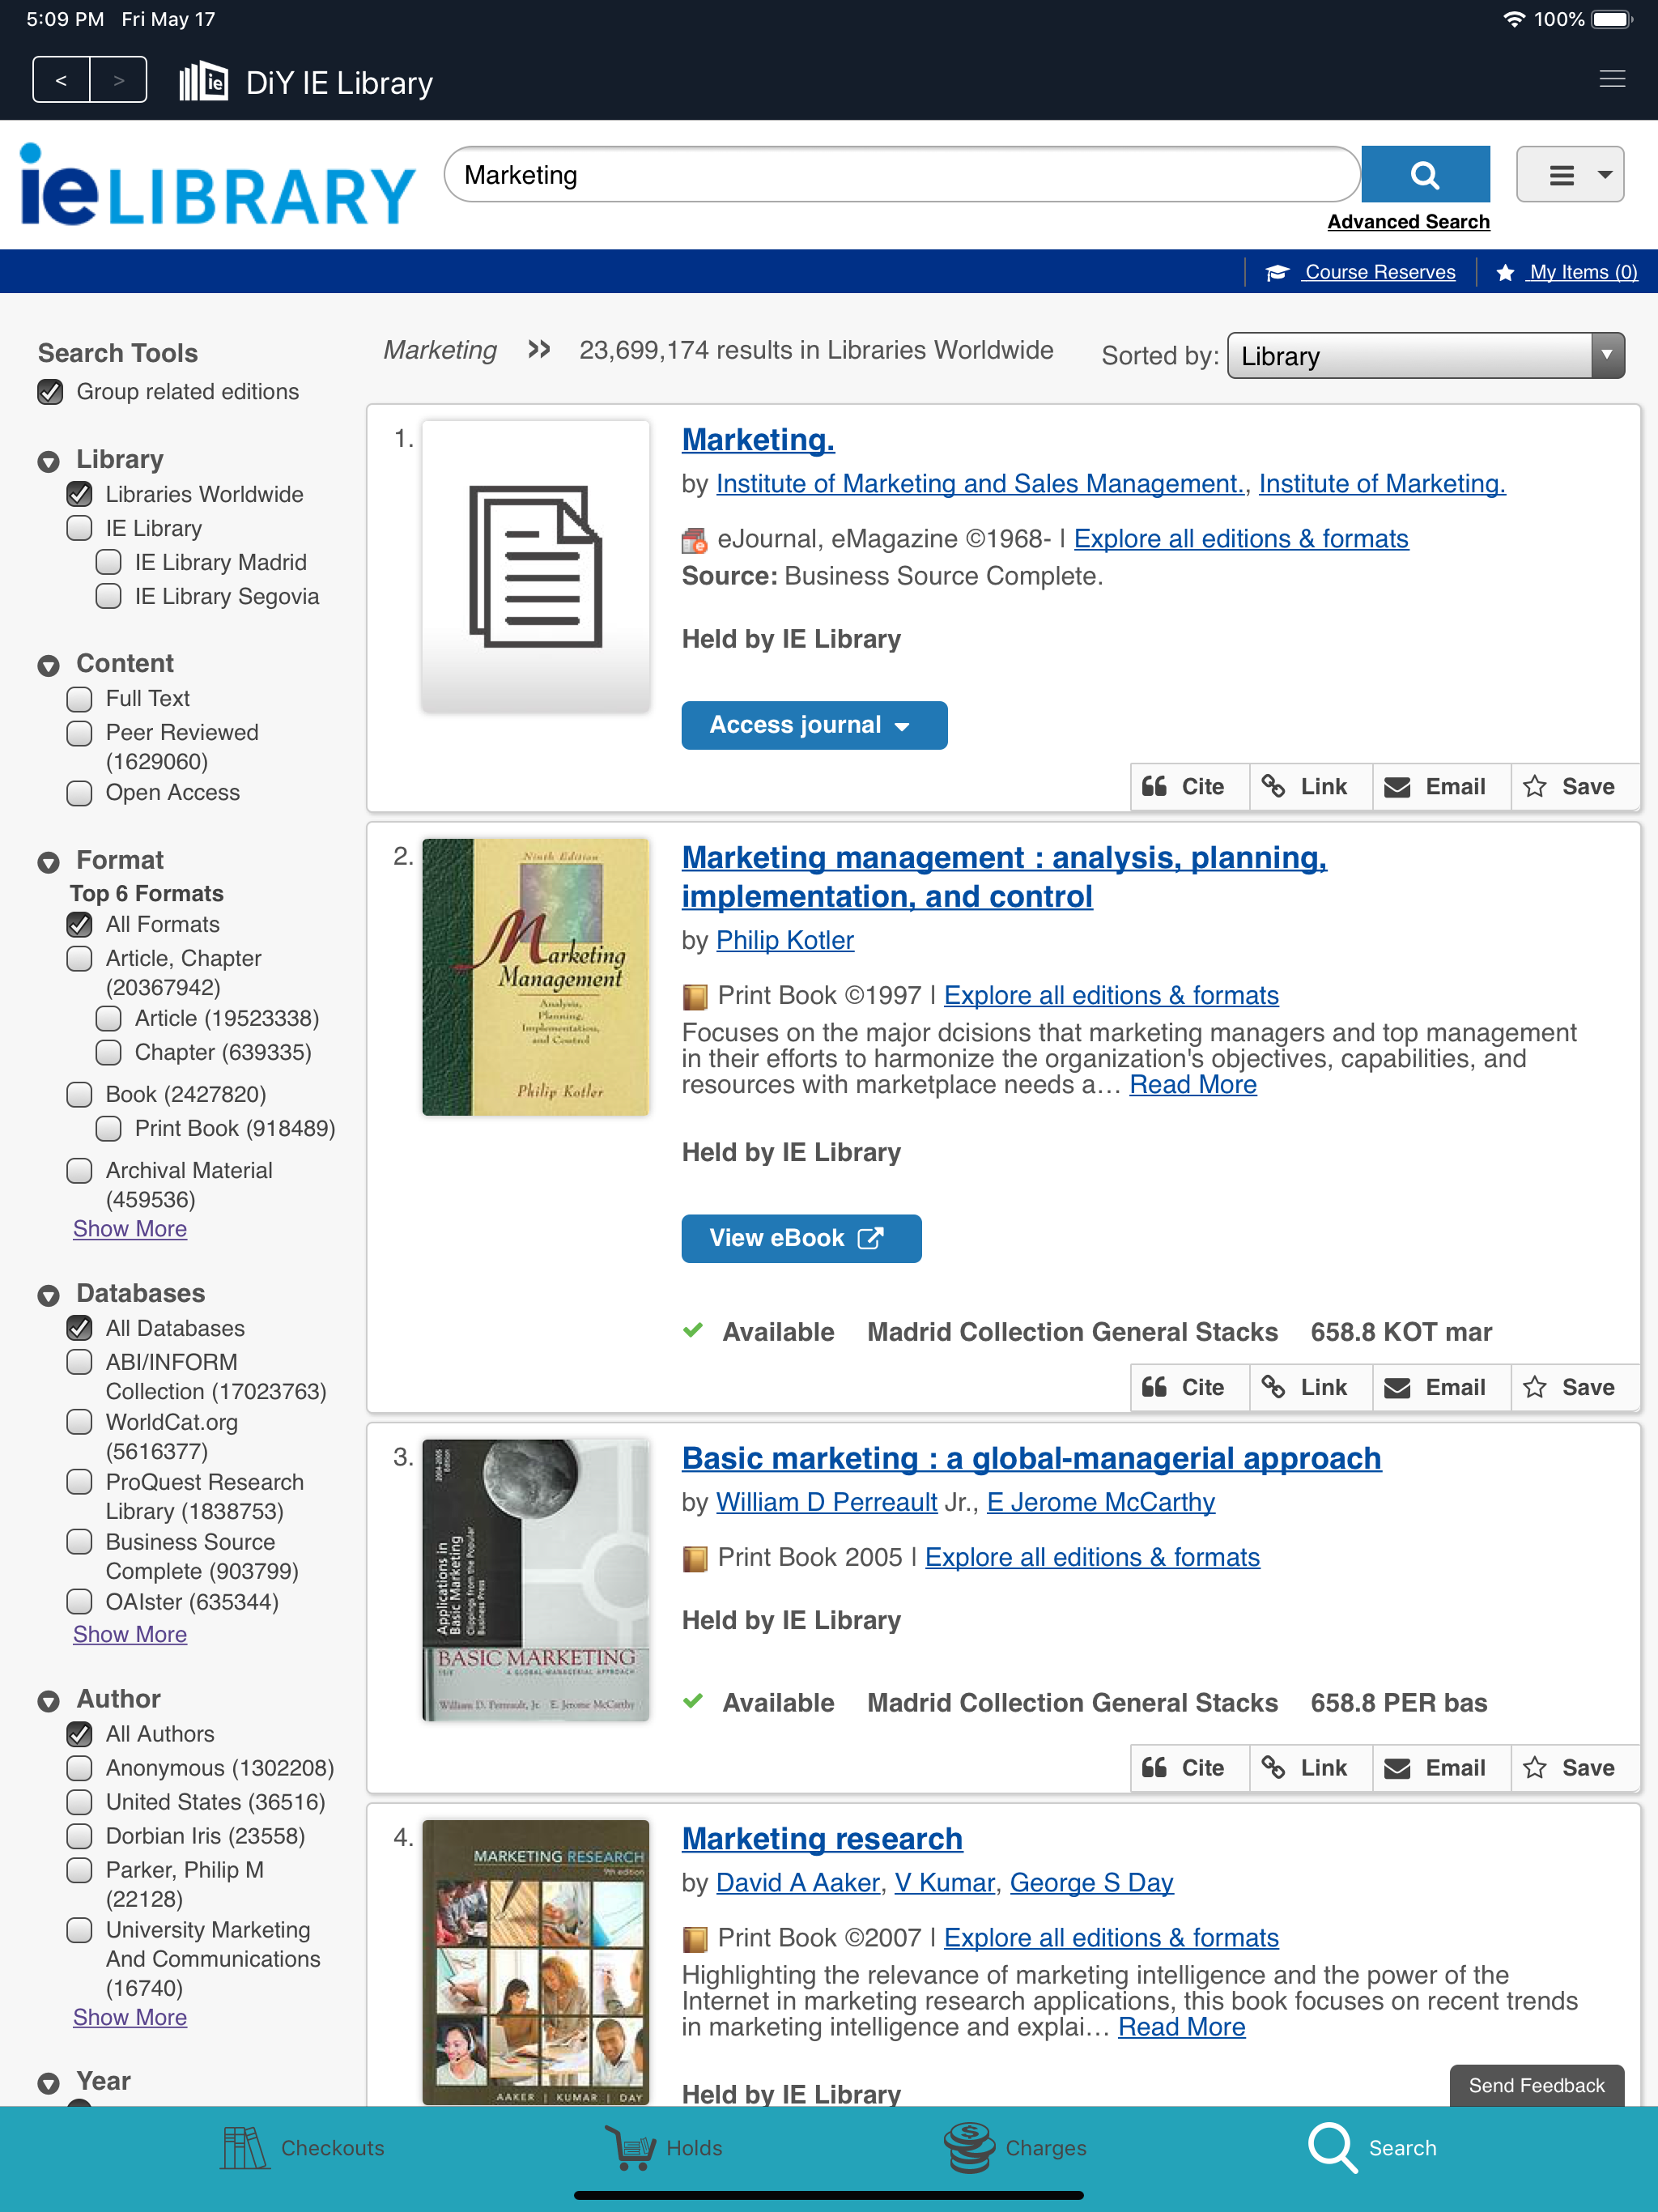Open the Access journal dropdown
Screen dimensions: 1658x2212
pos(814,725)
